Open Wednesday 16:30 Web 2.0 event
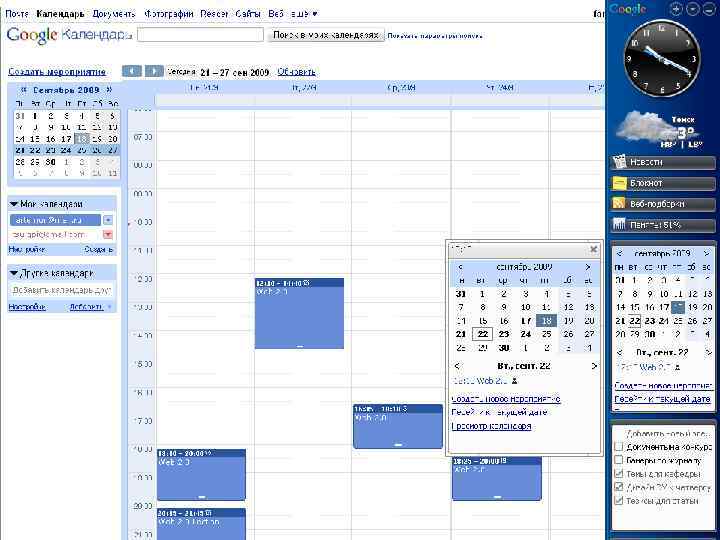Screen dimensions: 720x540 [x=398, y=426]
